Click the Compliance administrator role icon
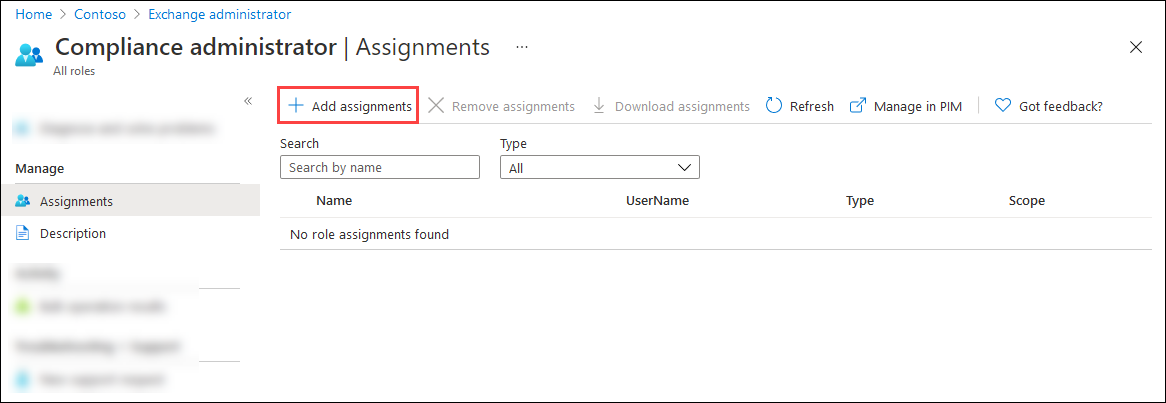 tap(29, 54)
